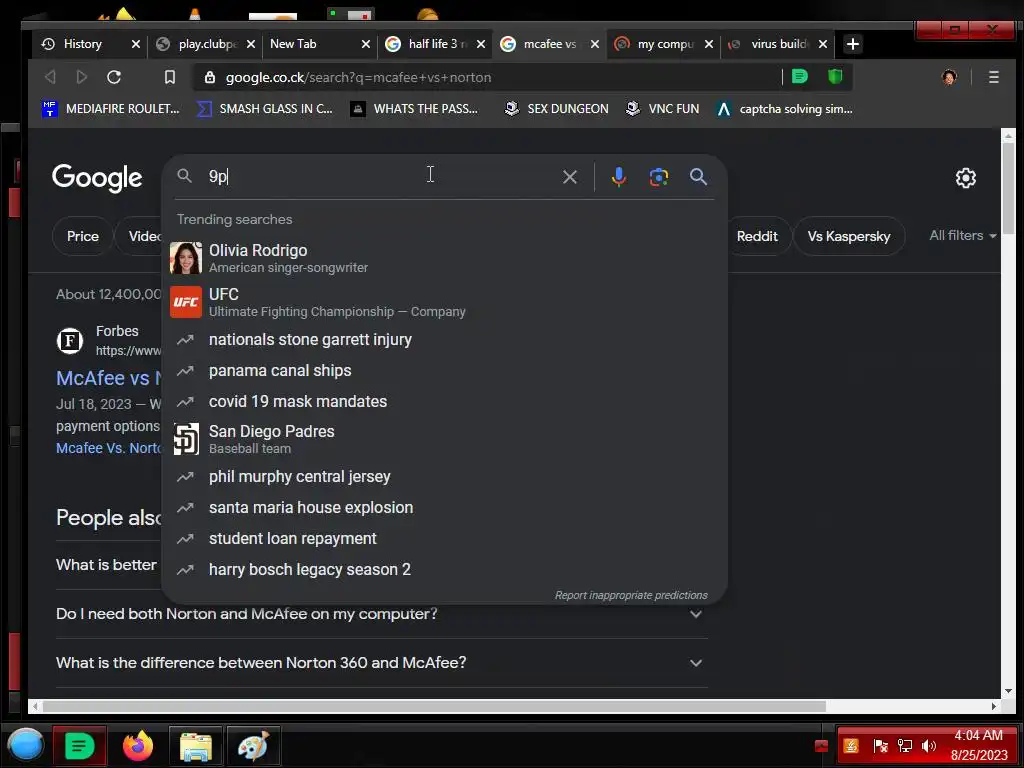Select the Reddit filter chip
The height and width of the screenshot is (768, 1024).
(757, 236)
